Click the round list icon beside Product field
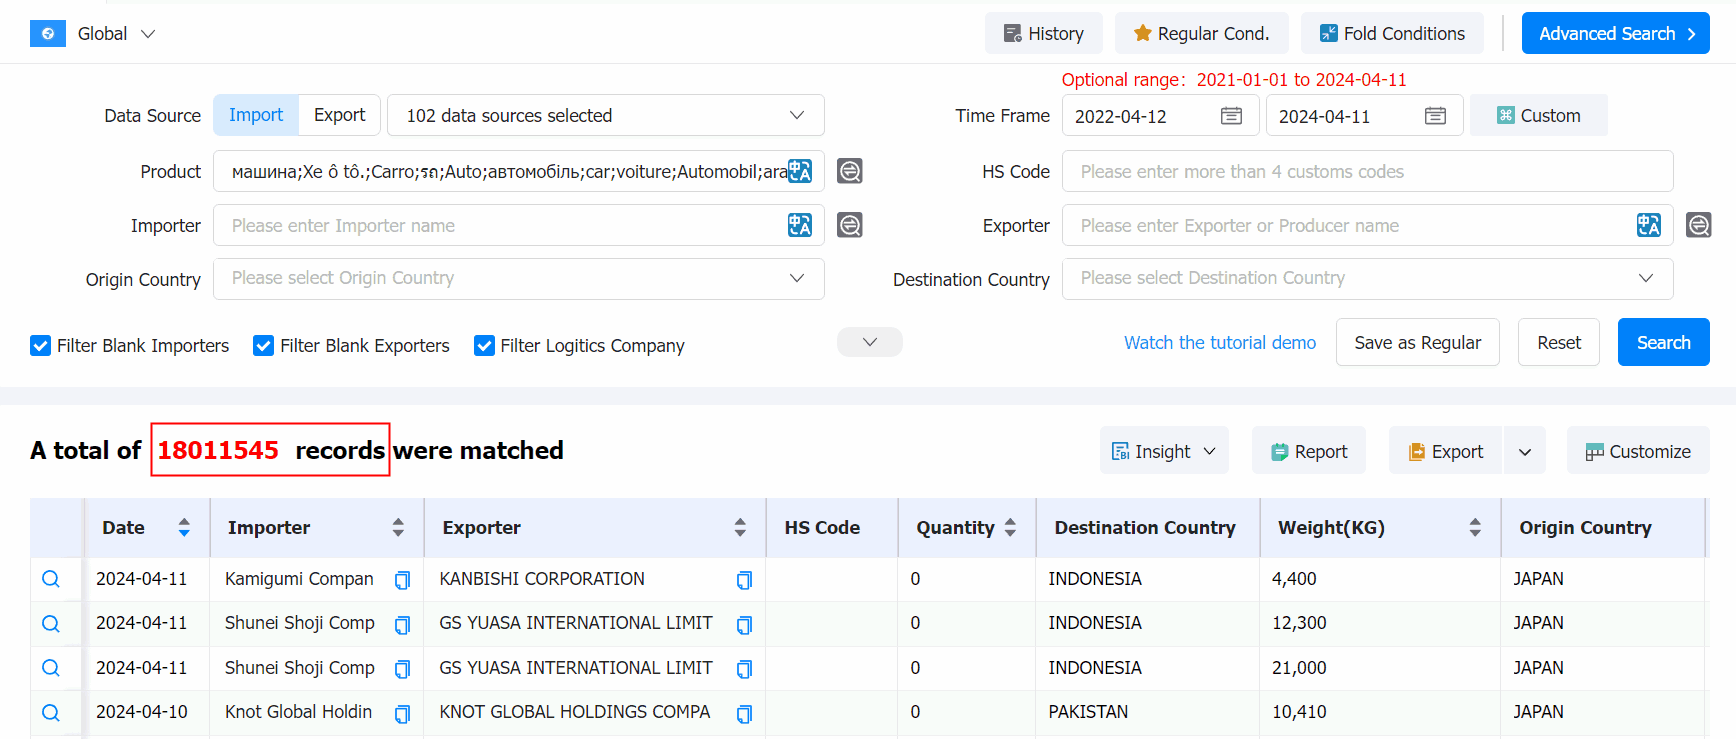 [x=850, y=171]
